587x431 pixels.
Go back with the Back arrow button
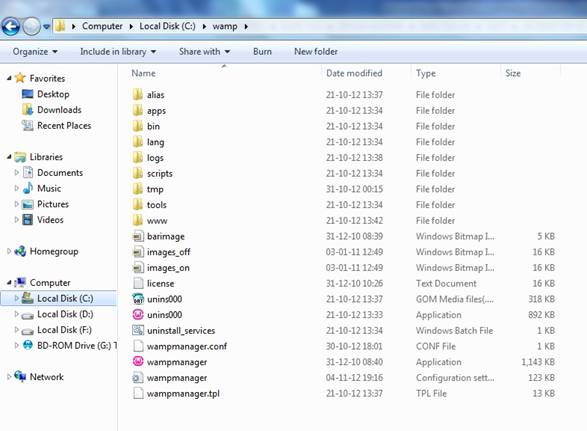11,27
